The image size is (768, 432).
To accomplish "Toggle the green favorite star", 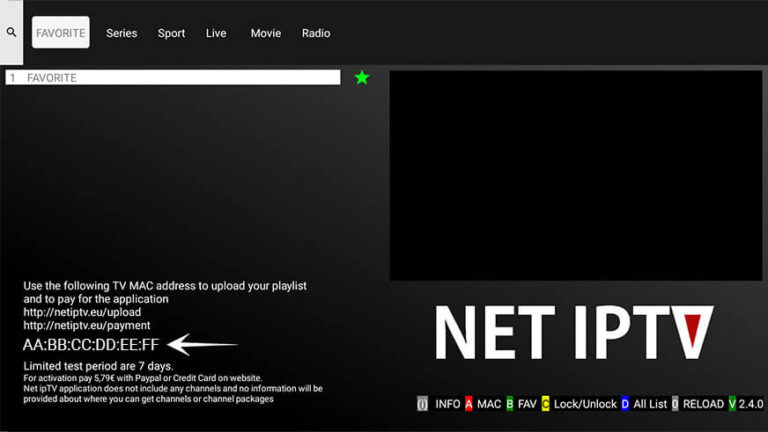I will point(362,77).
